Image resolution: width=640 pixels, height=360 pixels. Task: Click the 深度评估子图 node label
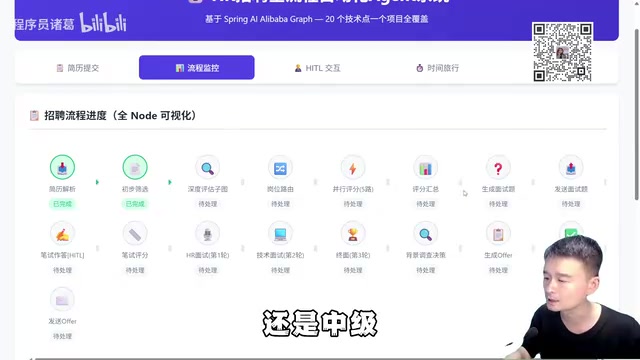(208, 189)
